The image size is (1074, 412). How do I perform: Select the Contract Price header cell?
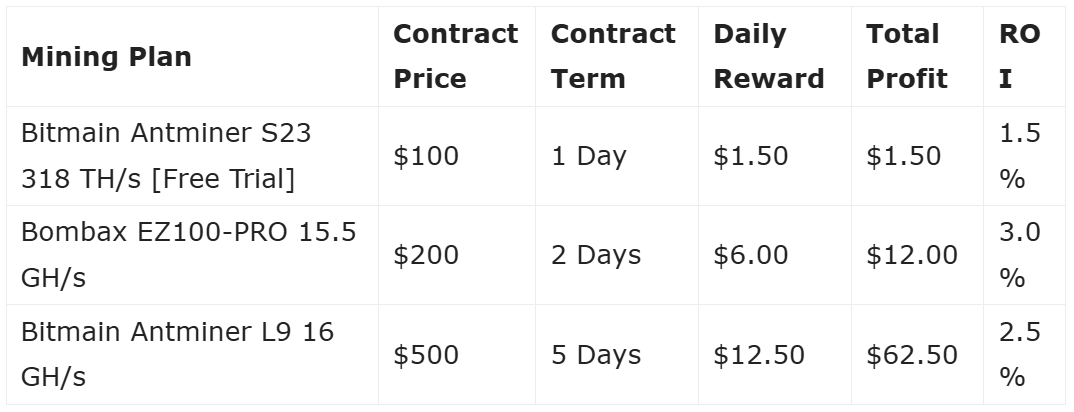[x=455, y=57]
